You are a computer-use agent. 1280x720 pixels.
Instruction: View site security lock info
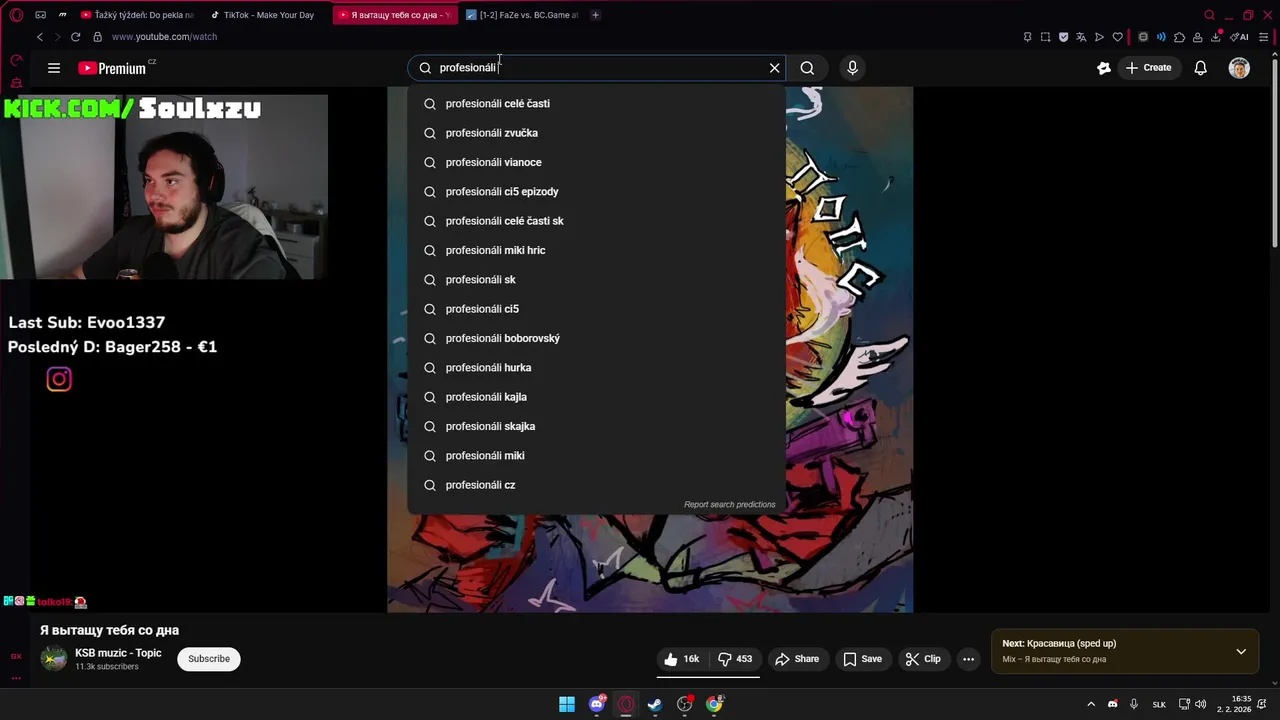pos(97,37)
